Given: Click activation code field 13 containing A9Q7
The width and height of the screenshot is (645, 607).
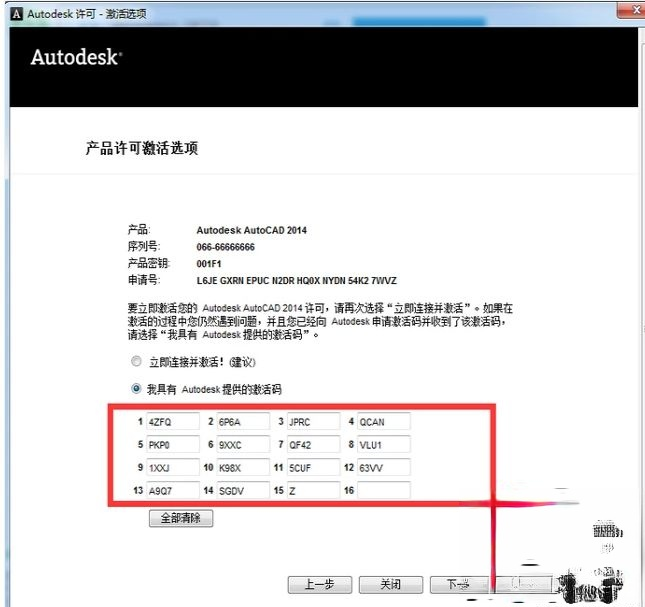Looking at the screenshot, I should click(173, 490).
